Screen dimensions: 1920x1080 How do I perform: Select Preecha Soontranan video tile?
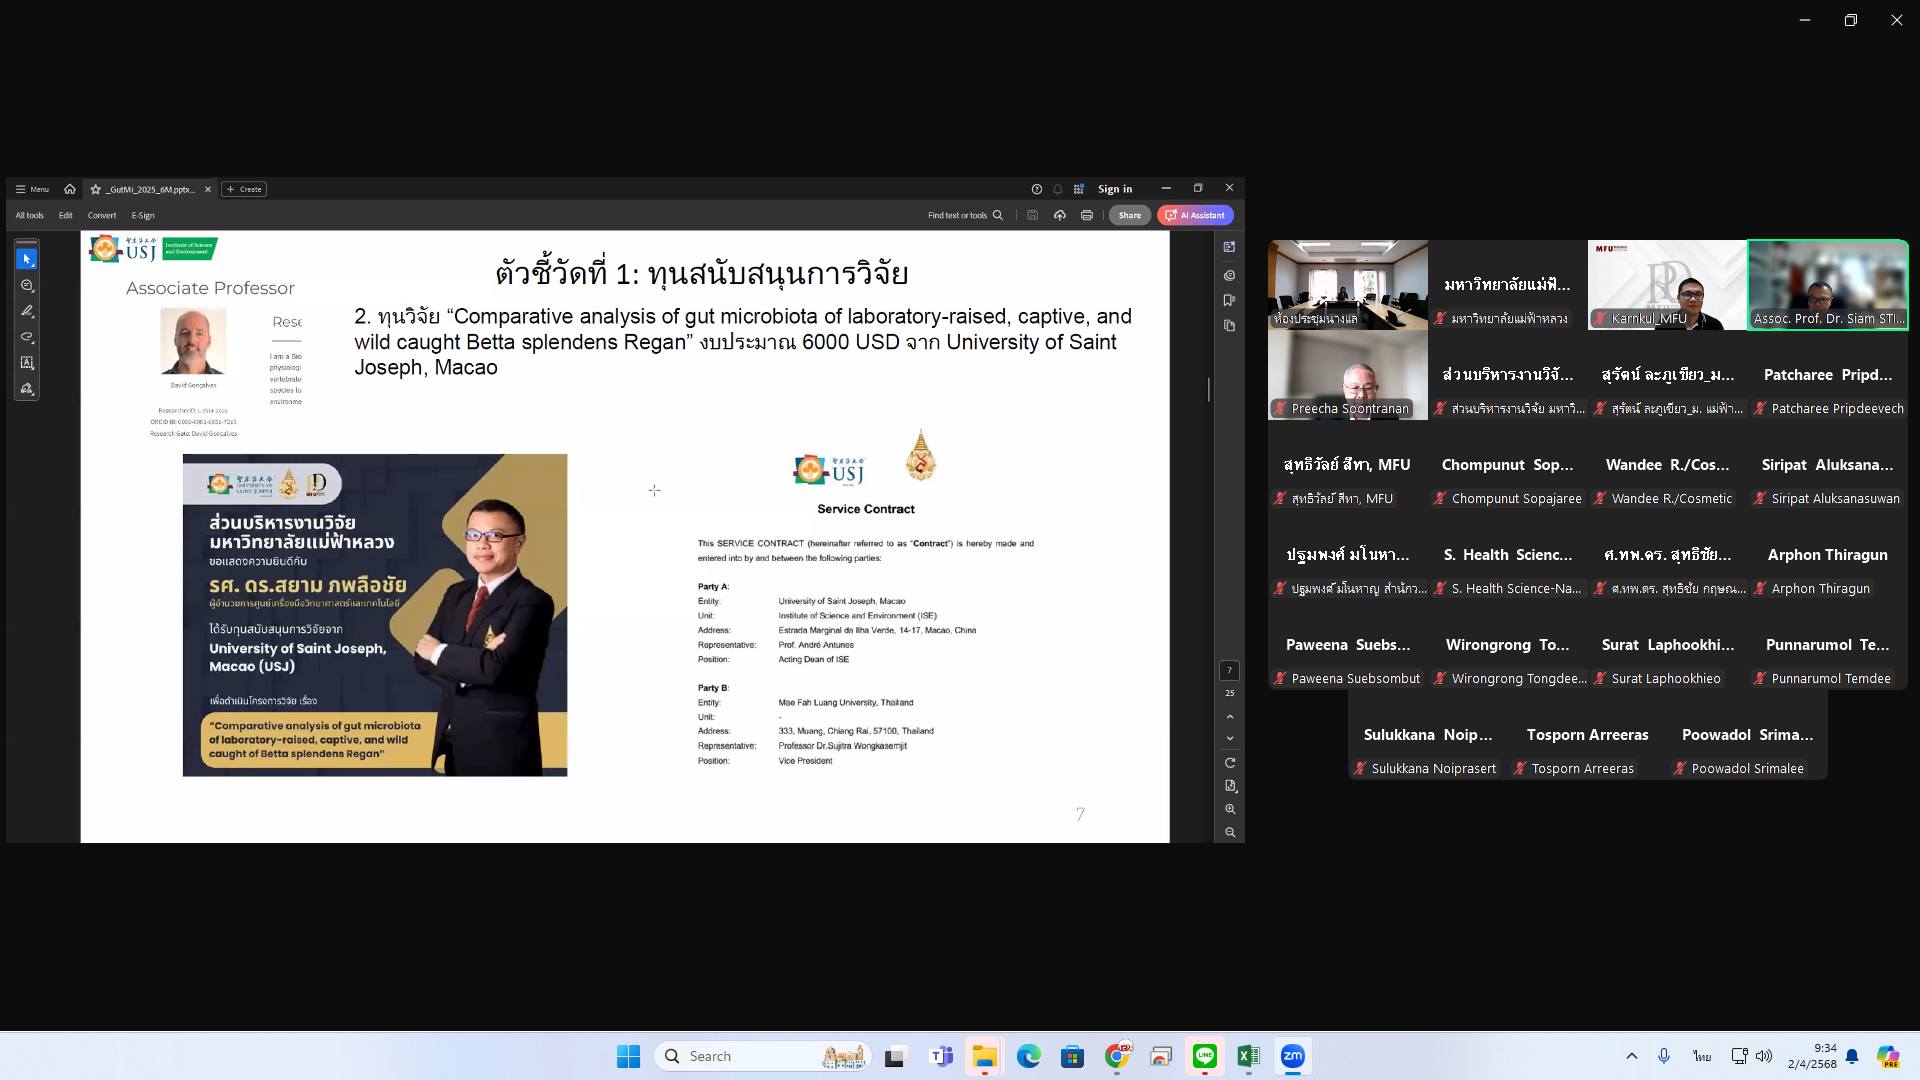1348,375
